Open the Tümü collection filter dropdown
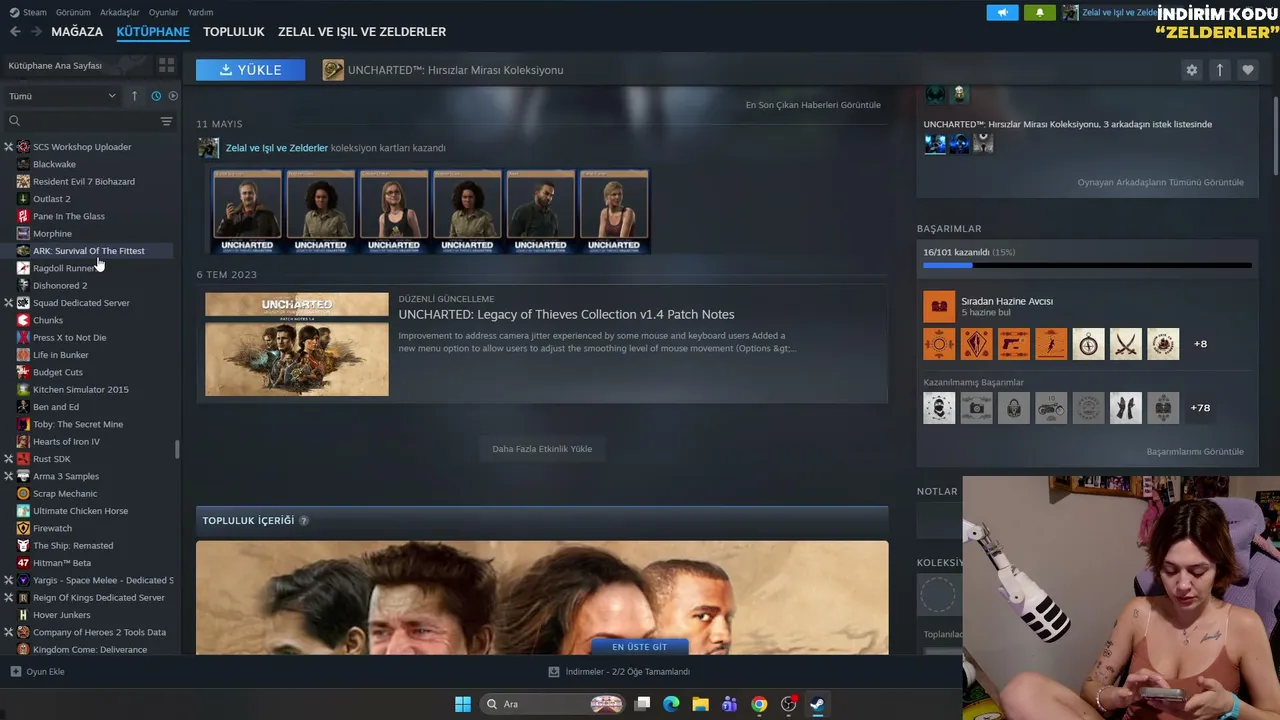The height and width of the screenshot is (720, 1280). pos(62,96)
